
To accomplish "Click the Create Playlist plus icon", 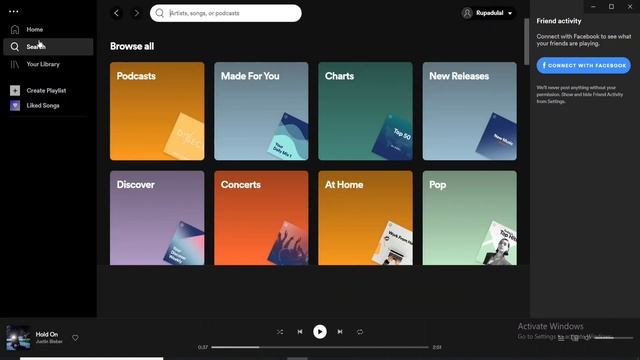I will point(15,91).
